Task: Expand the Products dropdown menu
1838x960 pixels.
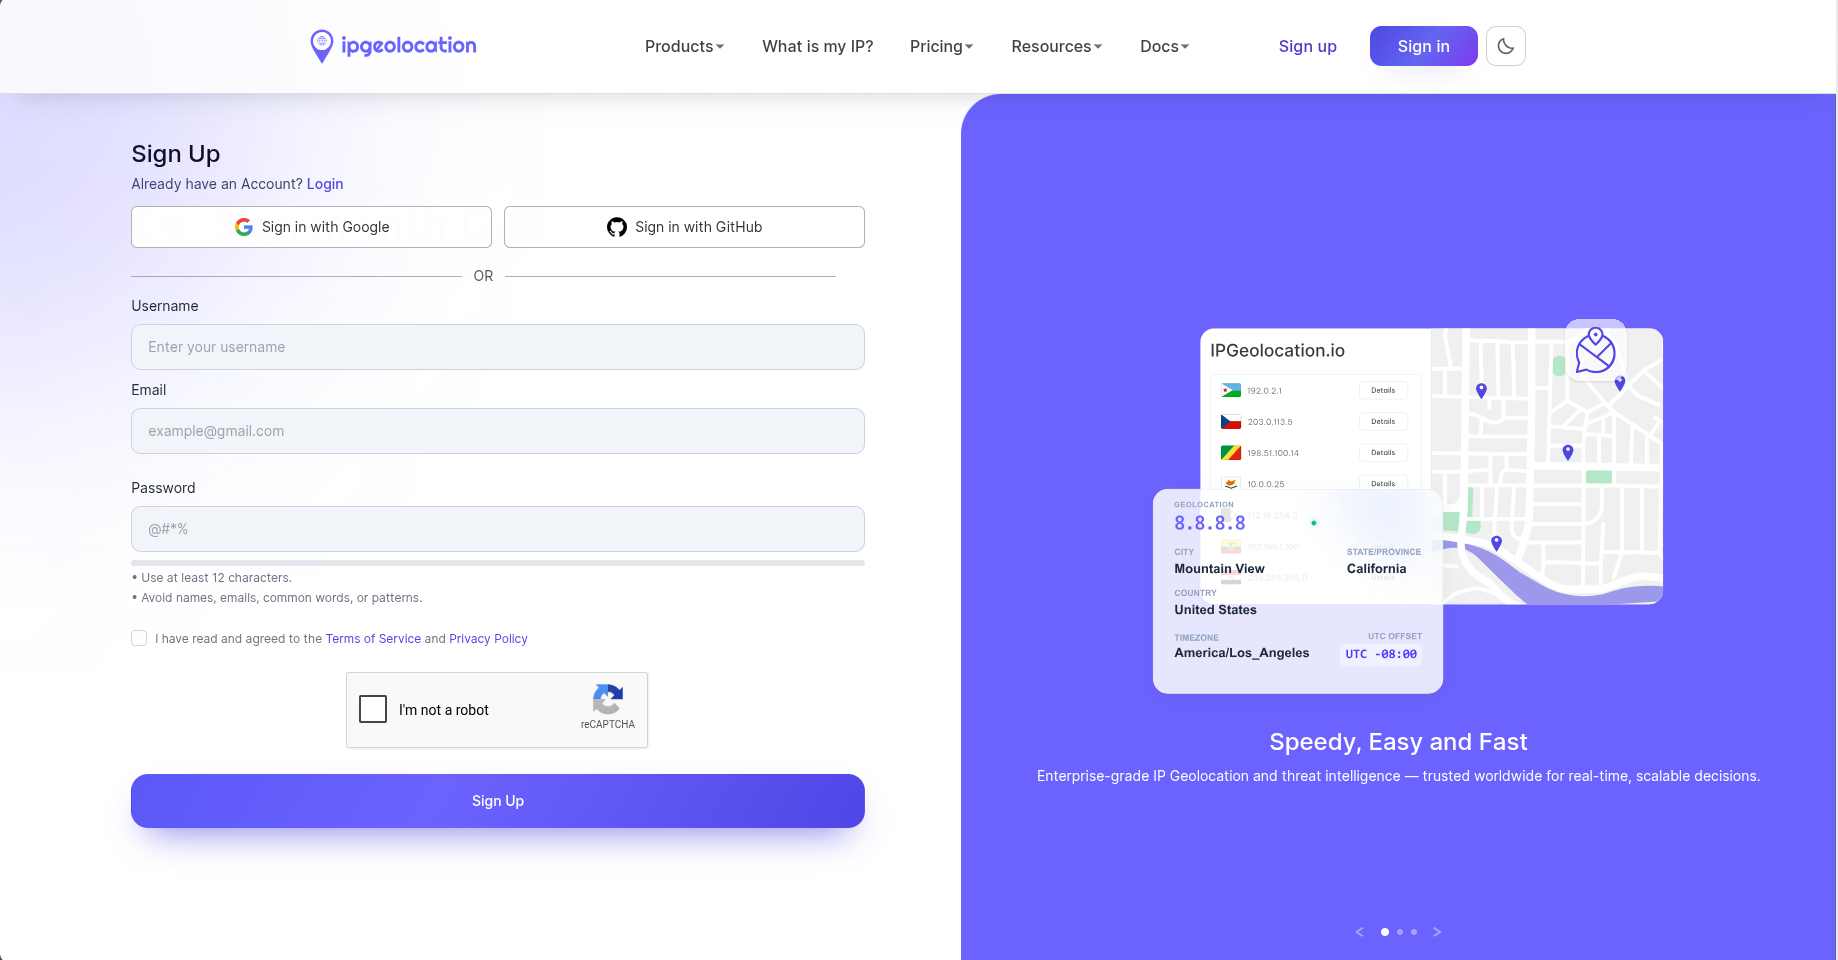Action: click(x=684, y=46)
